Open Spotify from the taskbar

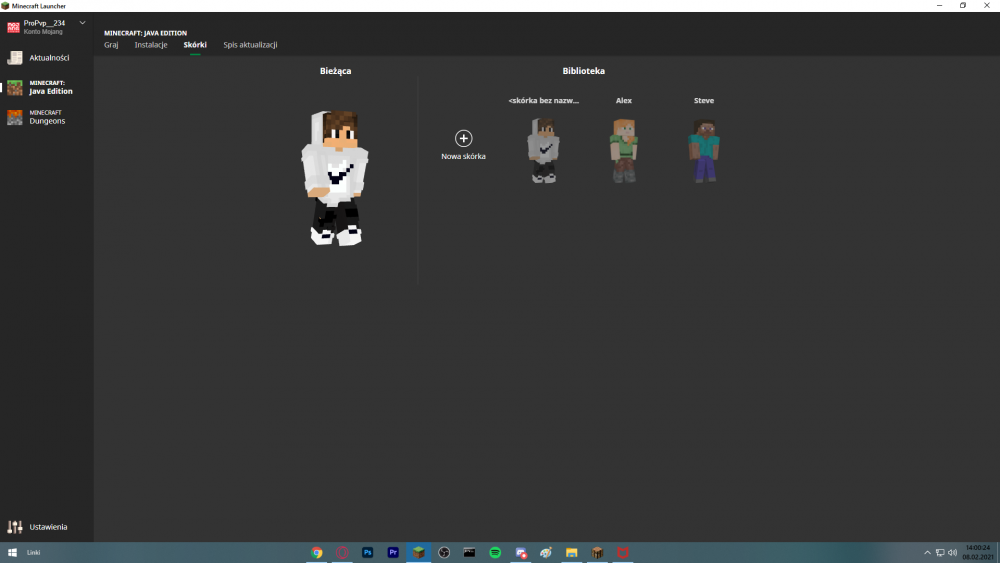(495, 552)
